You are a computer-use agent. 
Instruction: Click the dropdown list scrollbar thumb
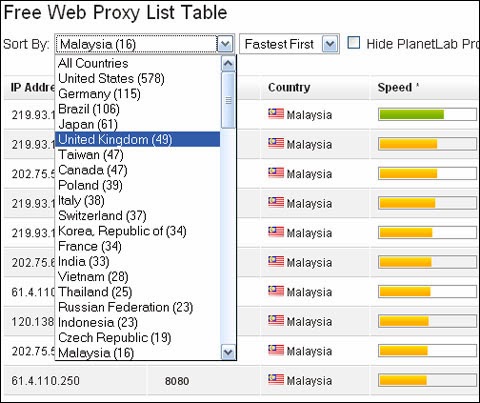pyautogui.click(x=228, y=100)
